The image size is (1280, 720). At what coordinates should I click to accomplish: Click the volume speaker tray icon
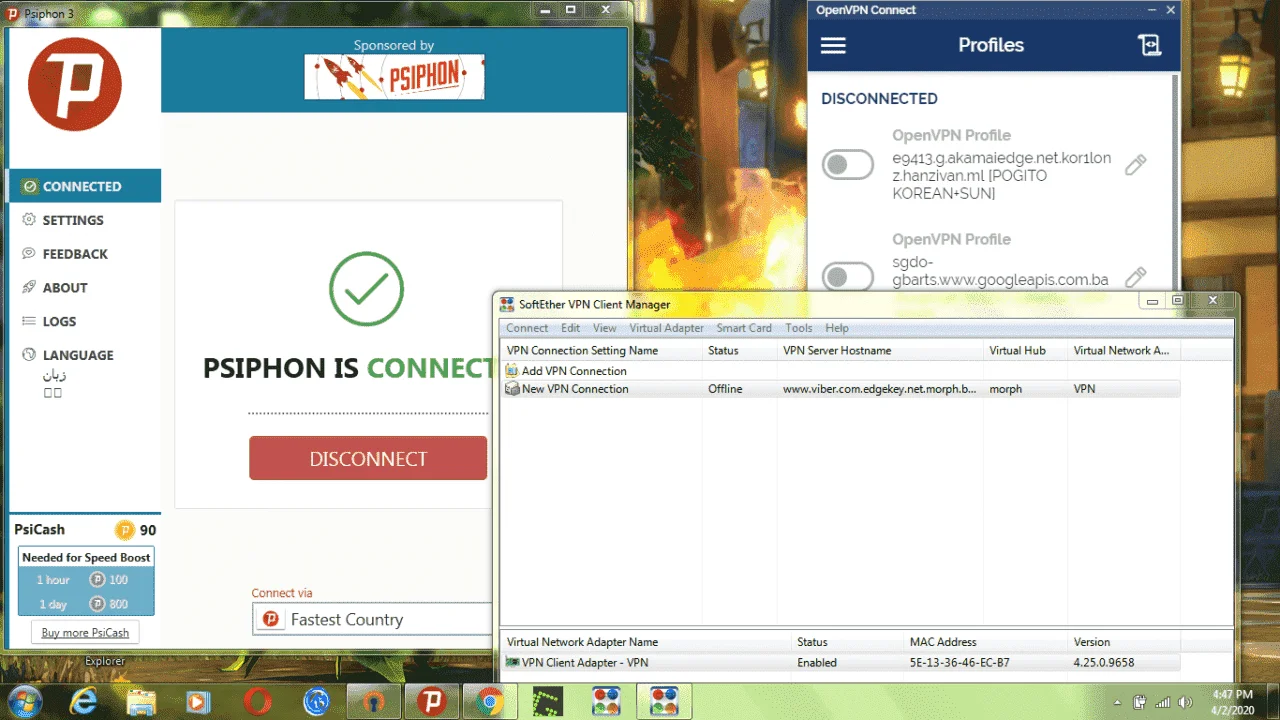[1186, 702]
